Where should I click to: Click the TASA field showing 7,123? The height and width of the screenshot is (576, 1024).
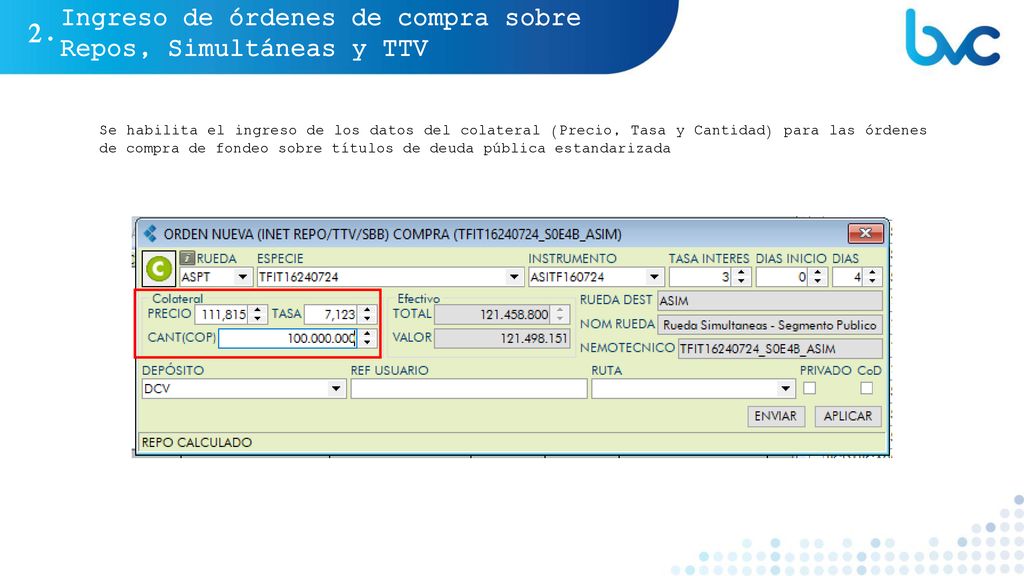click(x=332, y=314)
